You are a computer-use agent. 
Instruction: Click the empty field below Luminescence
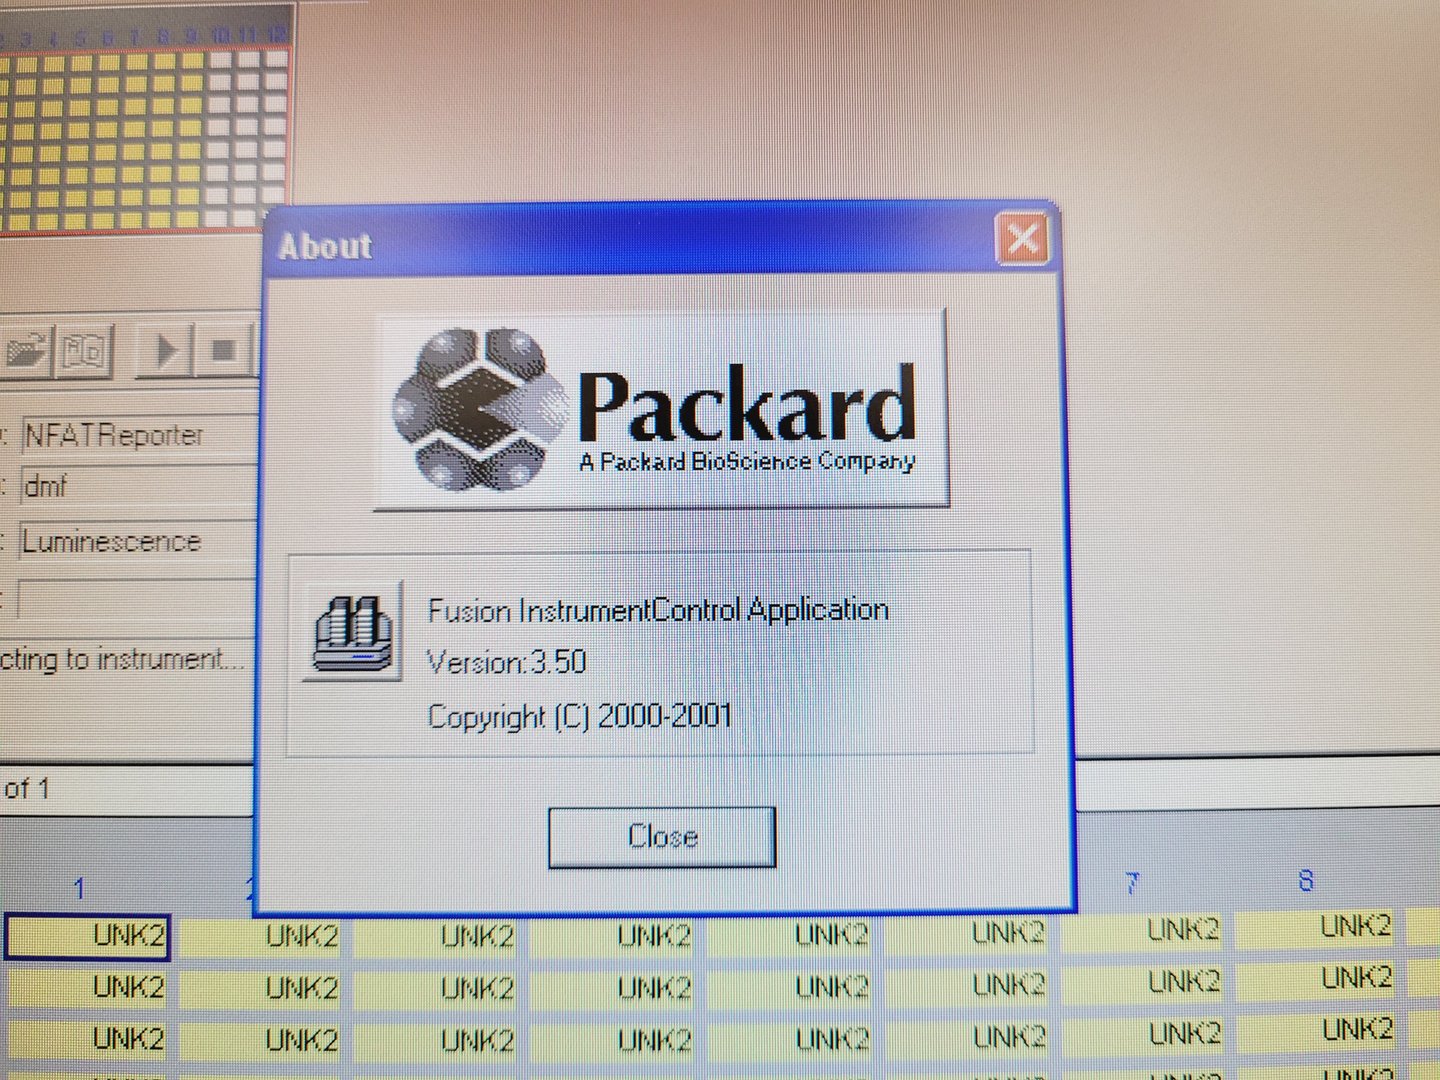(x=135, y=600)
